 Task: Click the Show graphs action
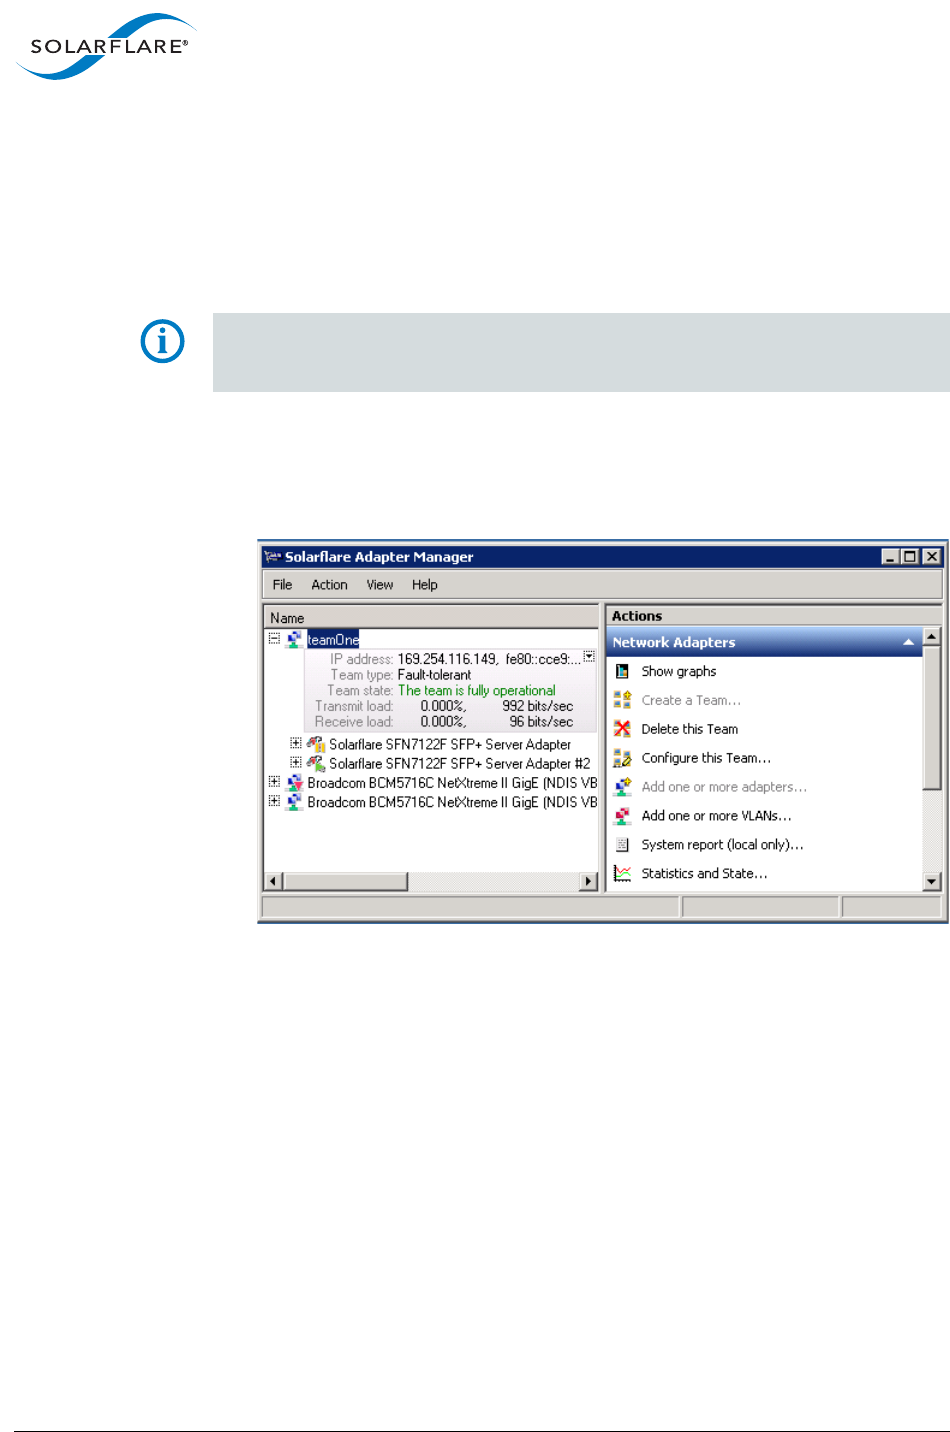tap(679, 672)
